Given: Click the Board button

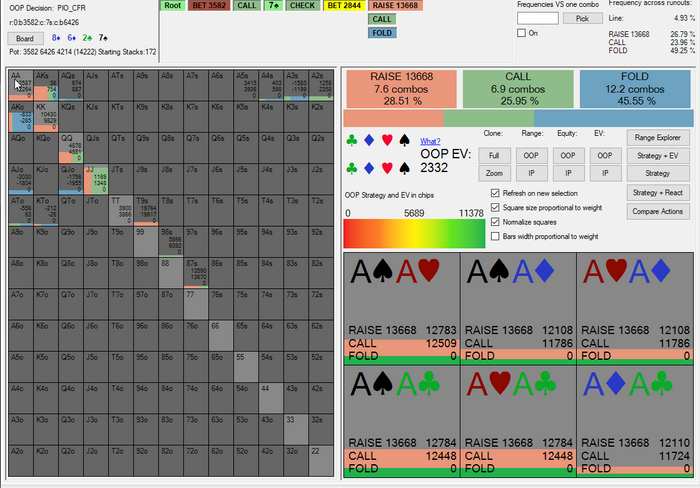Looking at the screenshot, I should point(25,38).
